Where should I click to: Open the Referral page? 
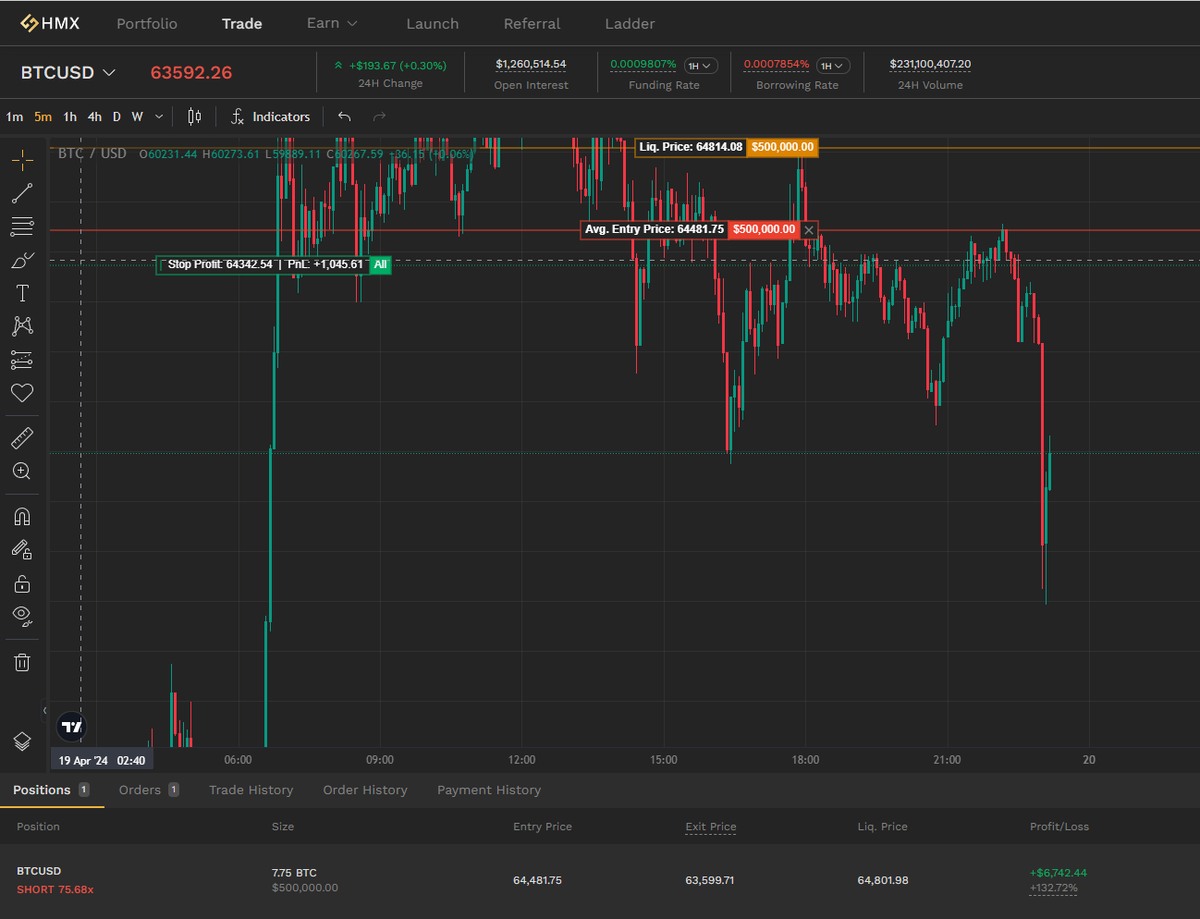[532, 23]
